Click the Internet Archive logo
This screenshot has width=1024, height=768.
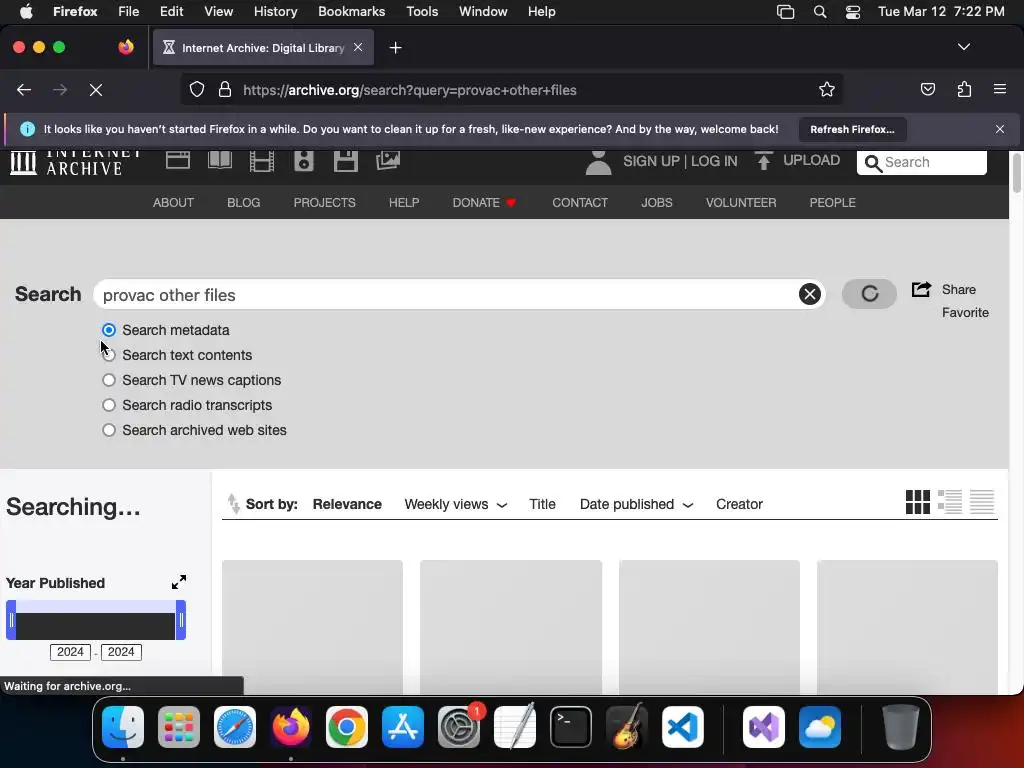click(x=75, y=163)
